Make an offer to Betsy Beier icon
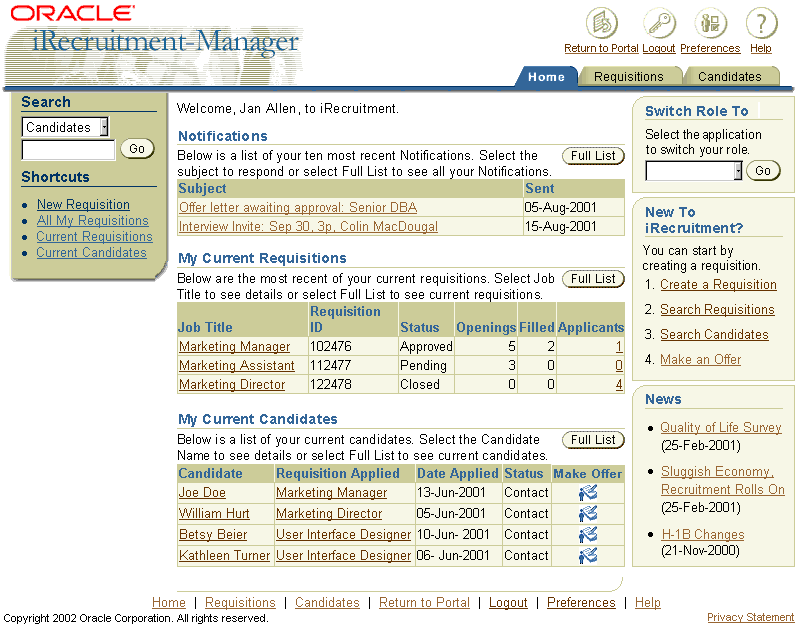The height and width of the screenshot is (628, 800). tap(588, 535)
